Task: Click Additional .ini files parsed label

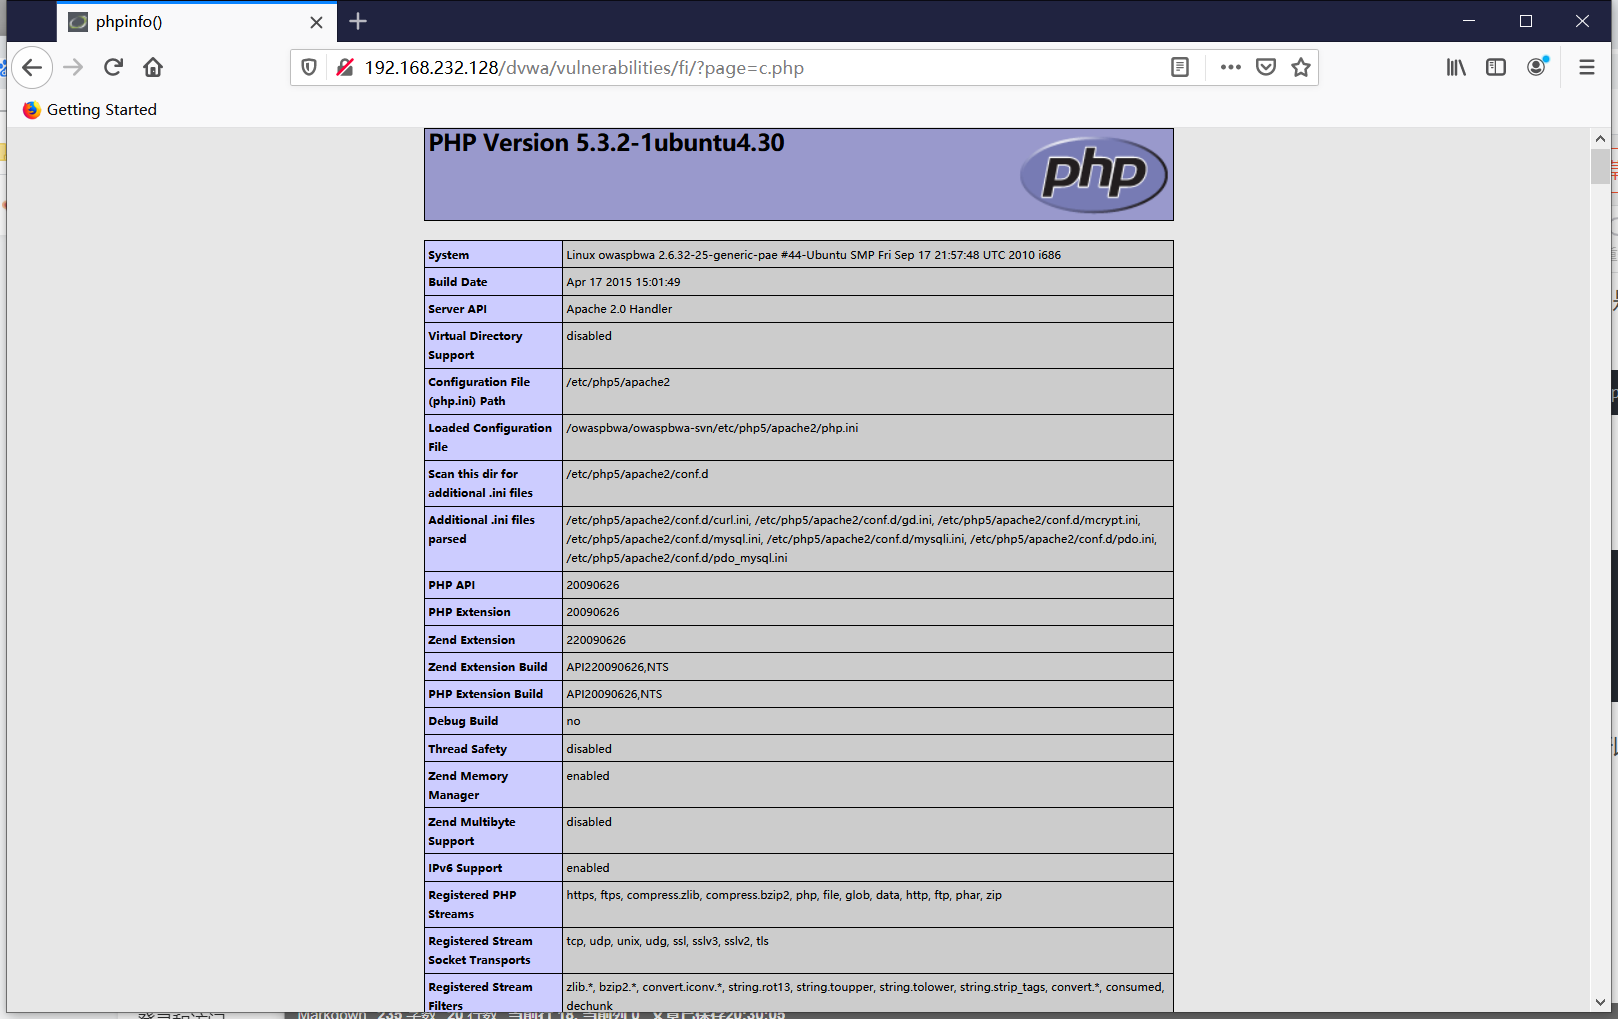Action: click(481, 529)
